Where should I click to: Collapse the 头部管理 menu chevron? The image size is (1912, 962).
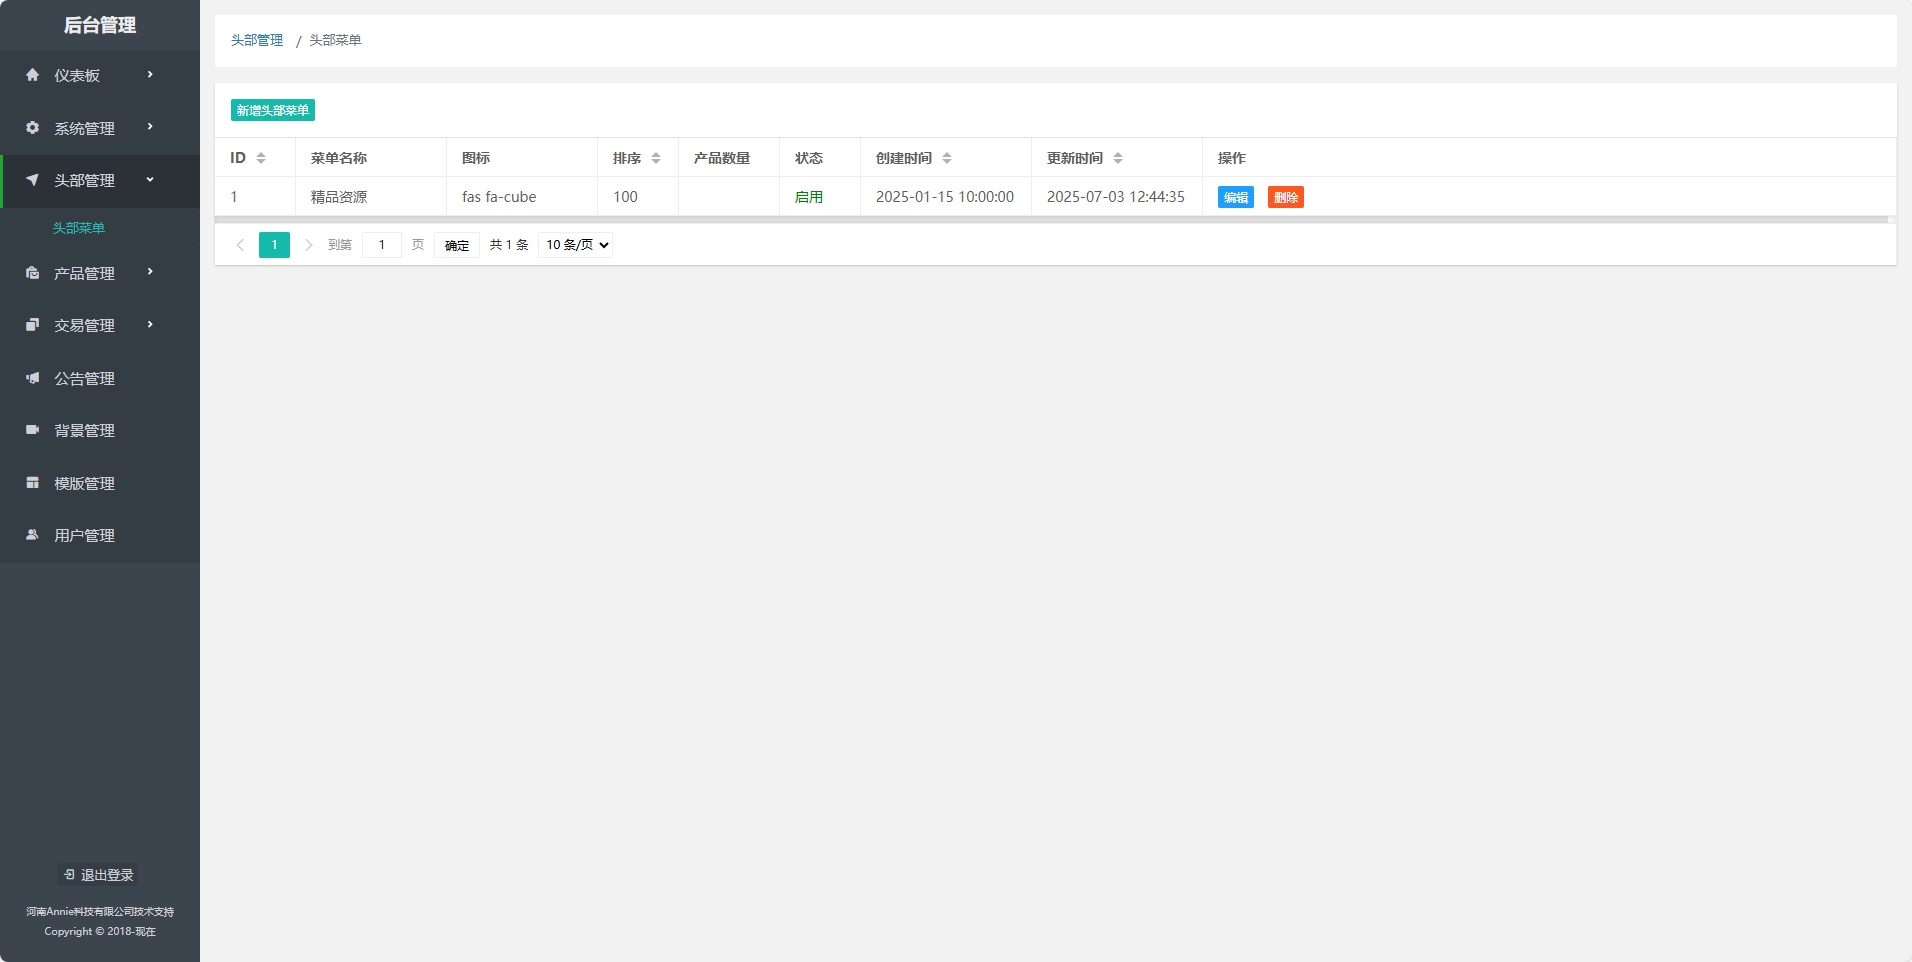tap(150, 180)
